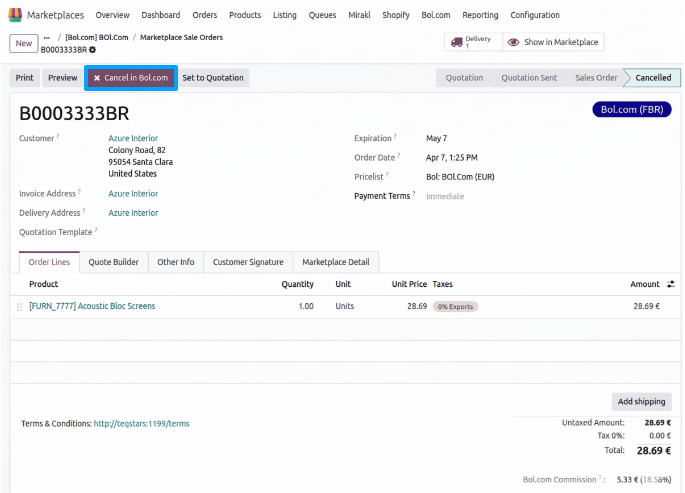
Task: Switch to the Other Info tab
Action: (176, 262)
